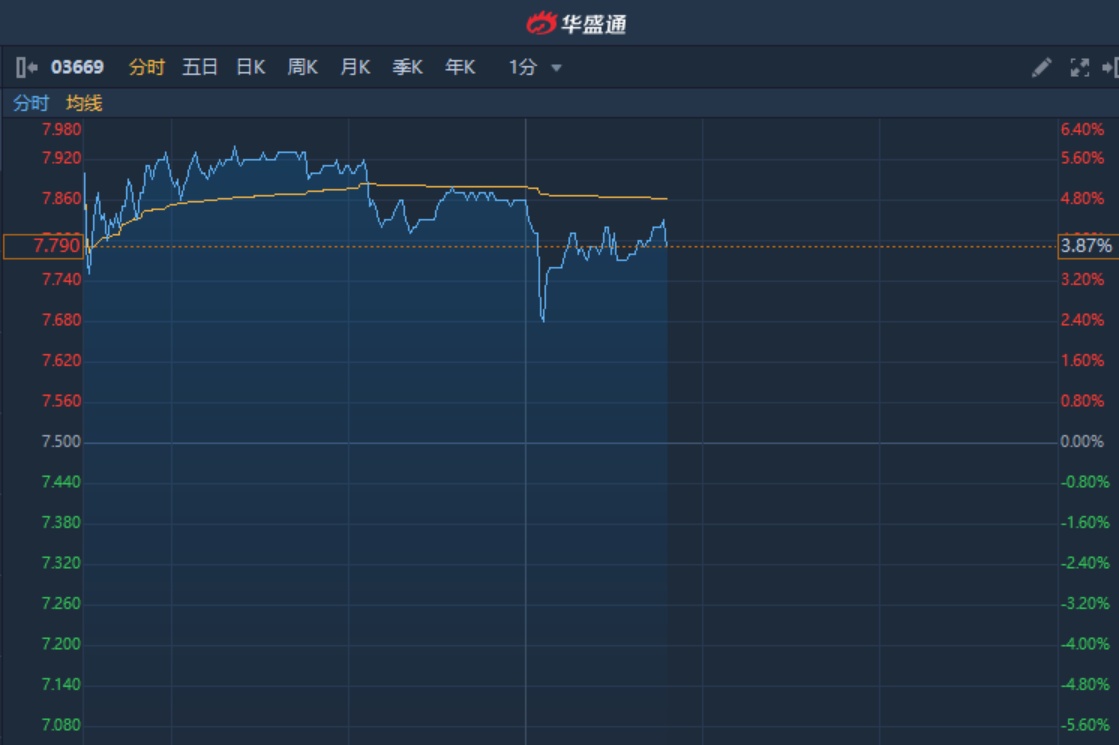Show the 季K quarterly chart

pos(407,68)
